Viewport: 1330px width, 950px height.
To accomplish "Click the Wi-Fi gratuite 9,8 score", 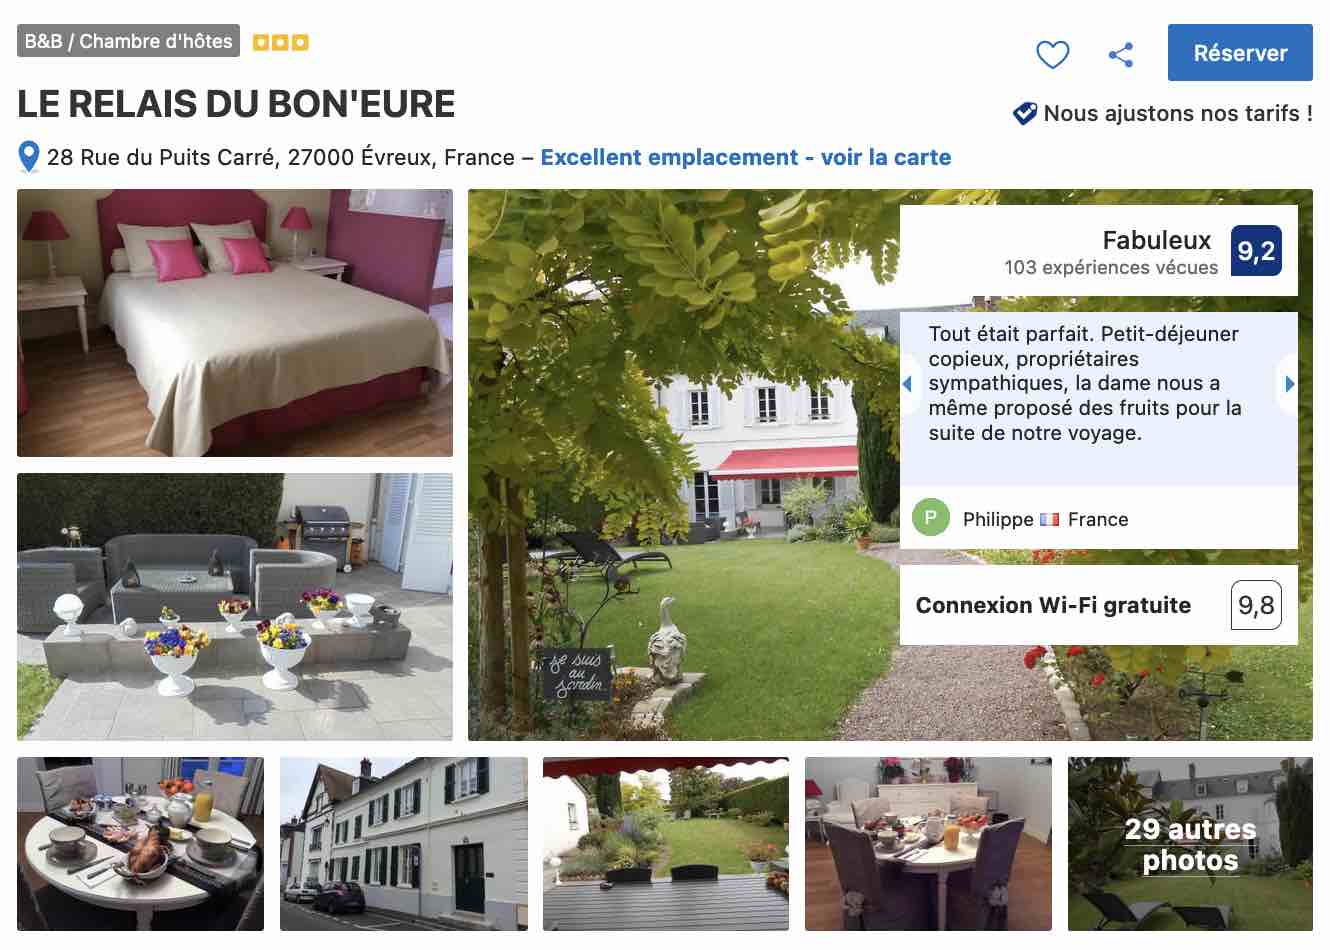I will tap(1255, 605).
